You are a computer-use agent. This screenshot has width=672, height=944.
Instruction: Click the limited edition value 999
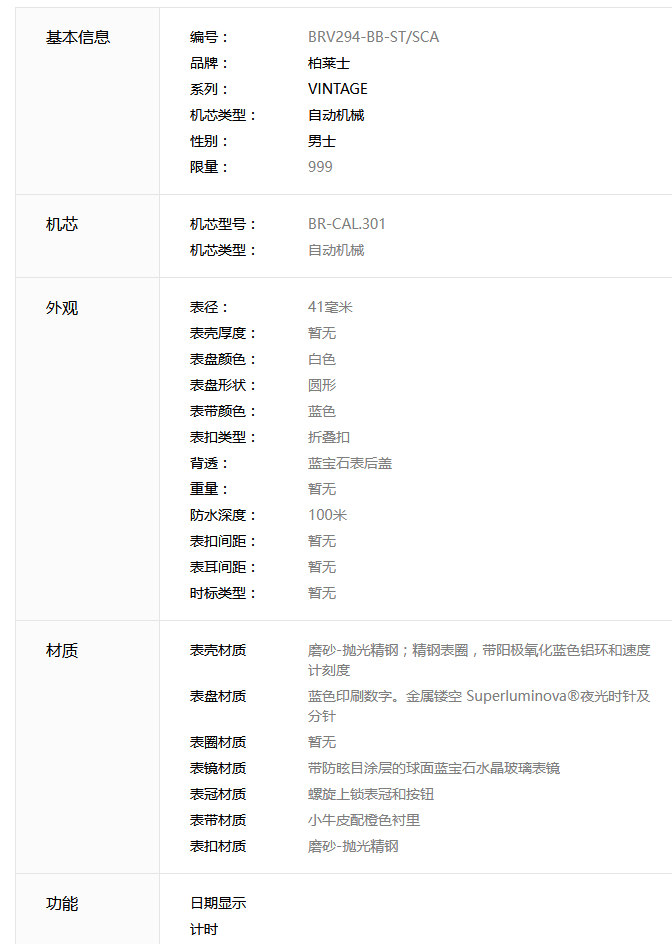click(x=320, y=167)
